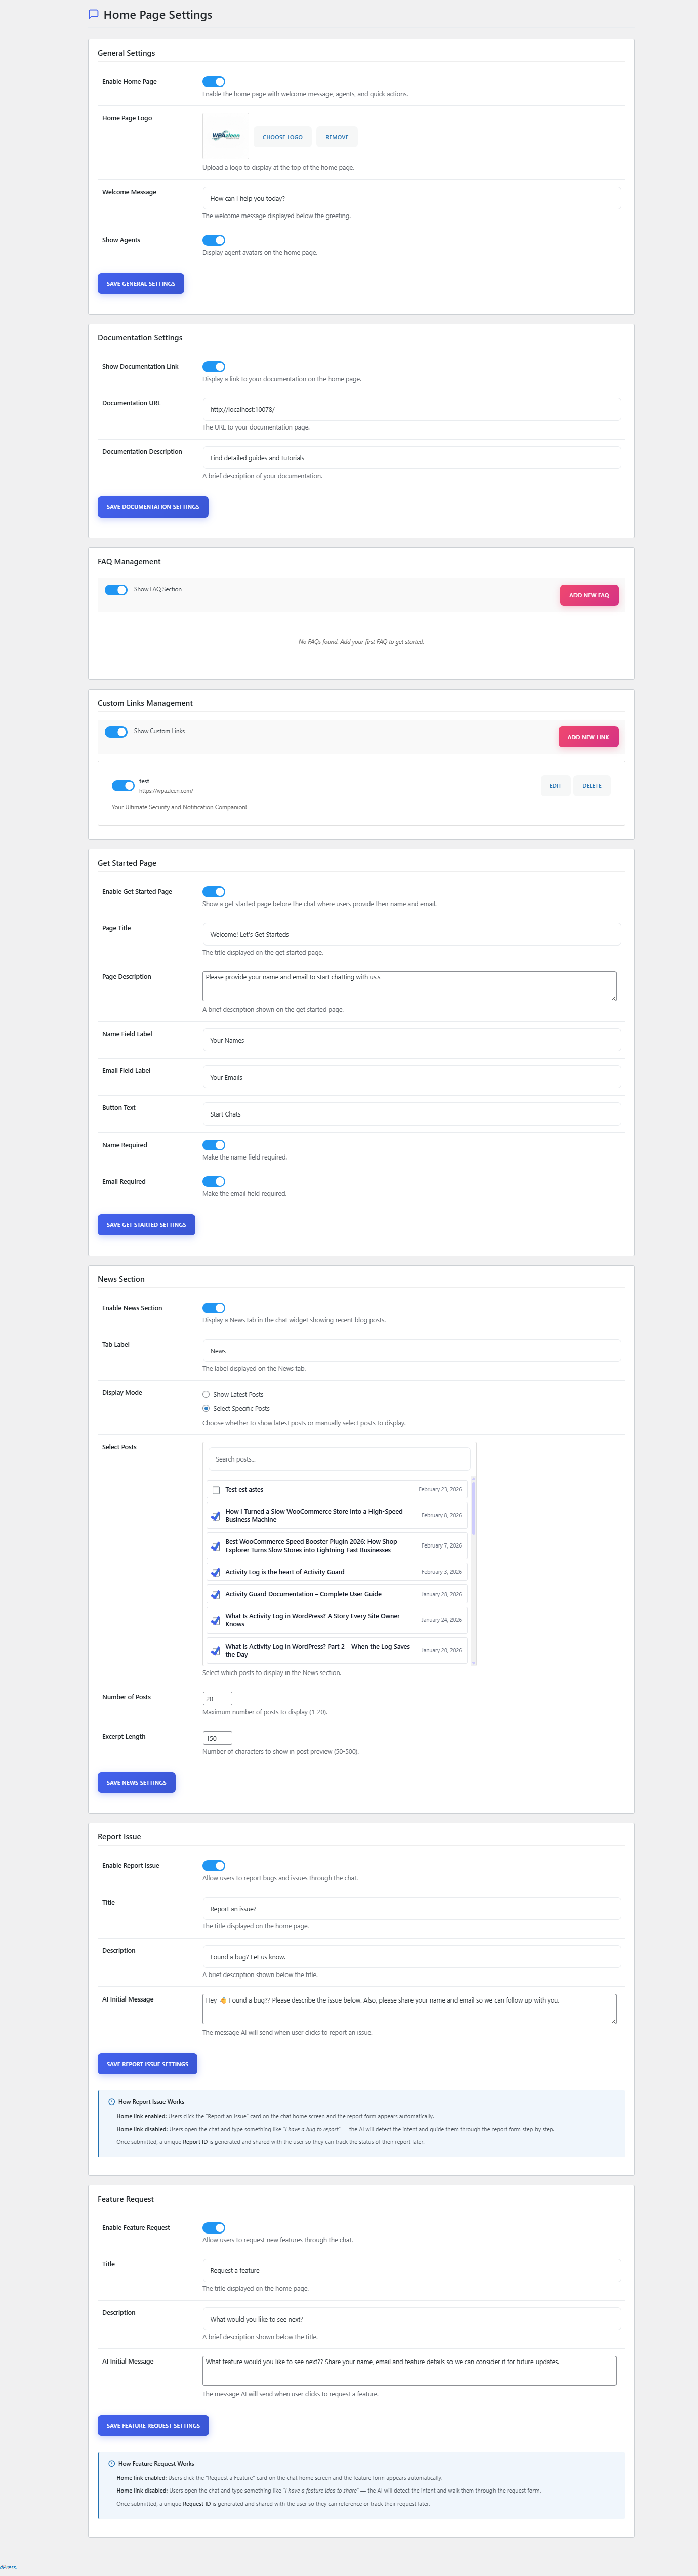Uncheck 'Best WooCommerce Speed Booster Plugin 2026' post
Screen dimensions: 698x2576
point(216,1546)
